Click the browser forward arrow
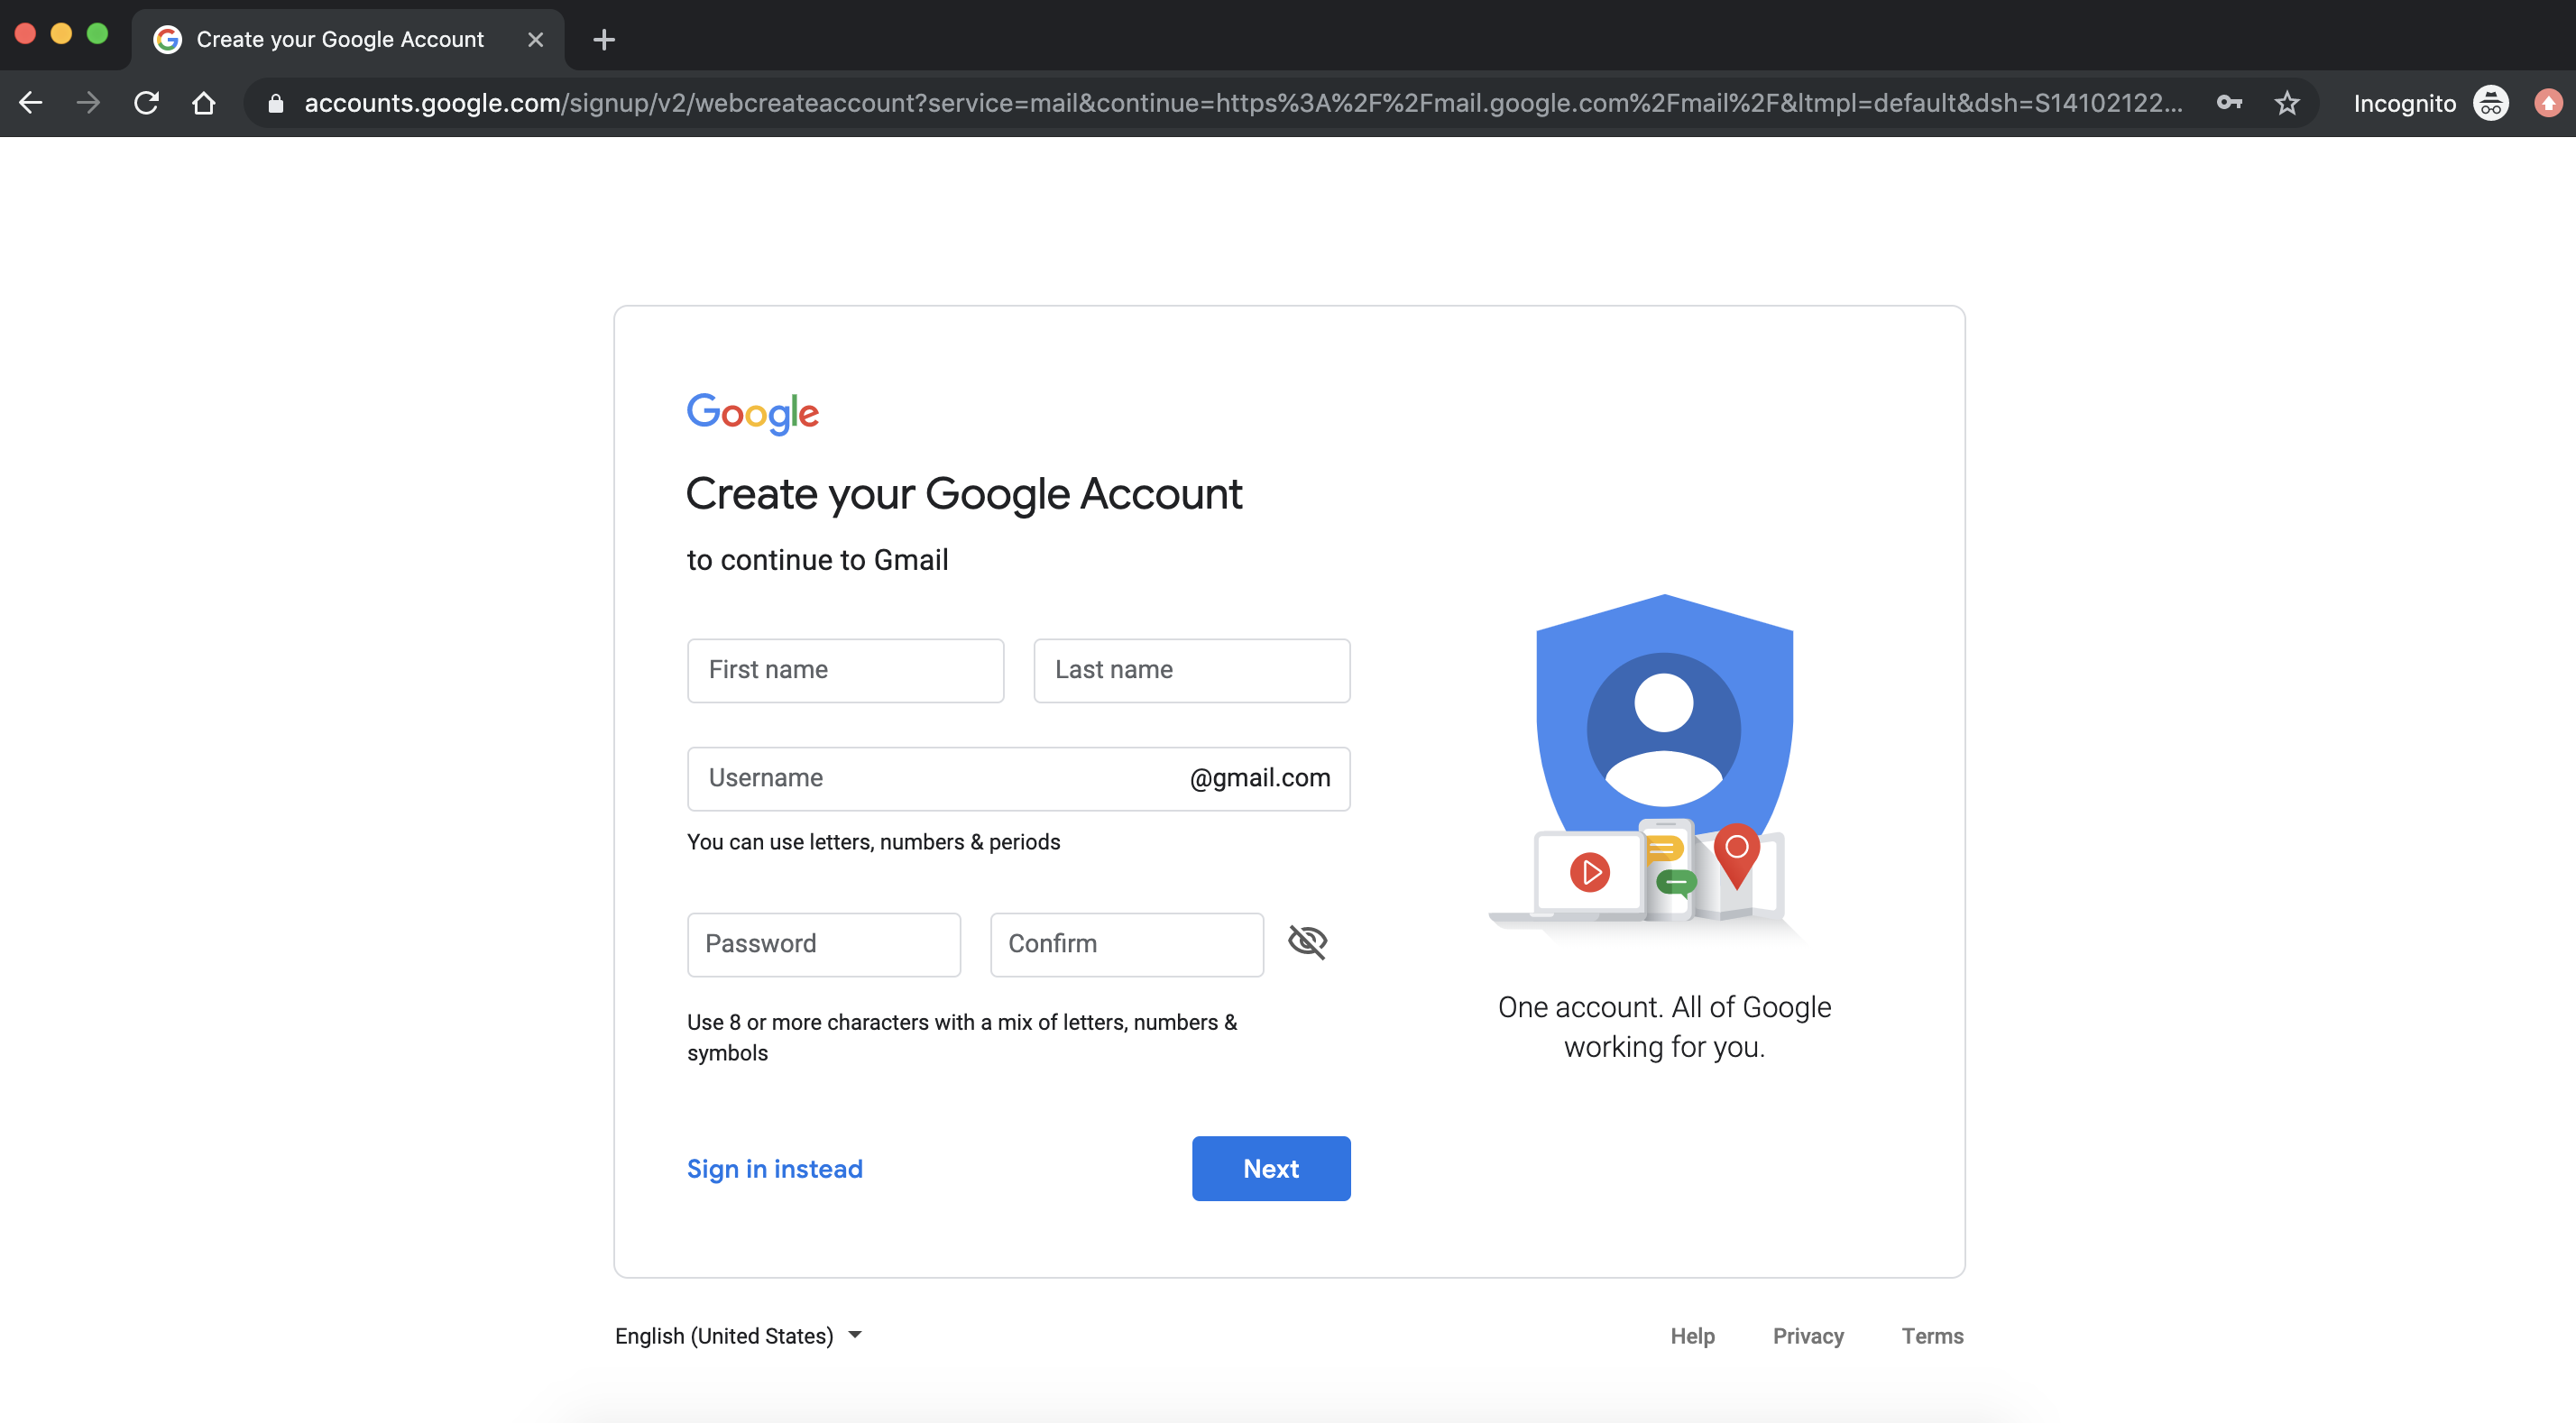Viewport: 2576px width, 1423px height. pos(88,103)
